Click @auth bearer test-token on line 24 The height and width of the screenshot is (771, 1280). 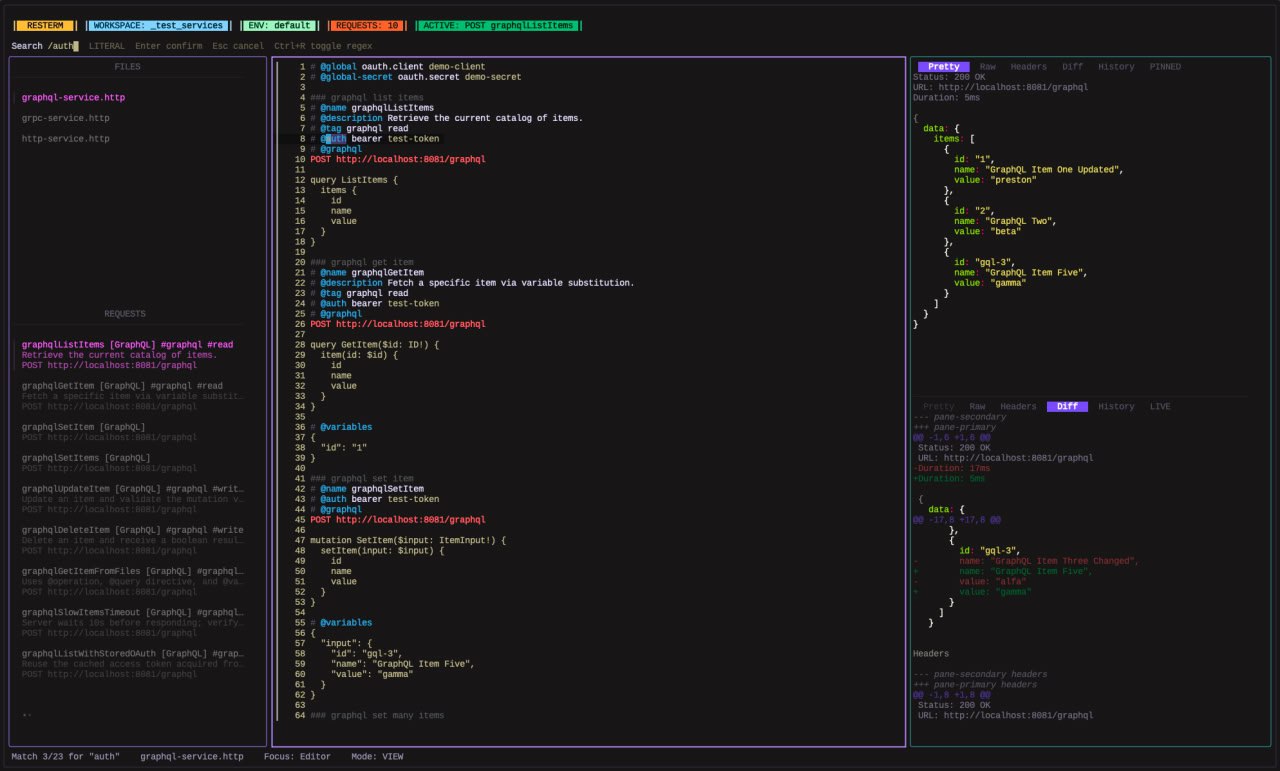380,304
